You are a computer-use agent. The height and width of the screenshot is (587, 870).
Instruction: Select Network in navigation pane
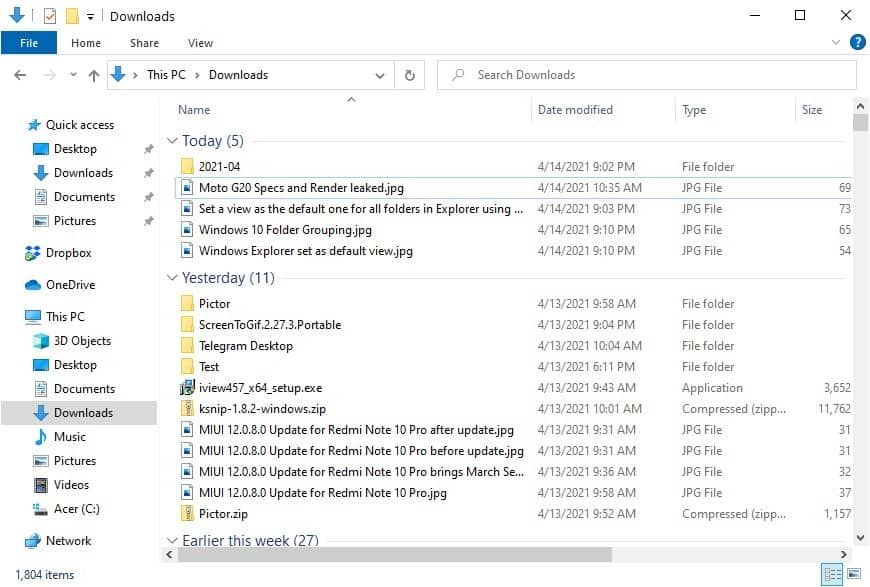pos(68,541)
